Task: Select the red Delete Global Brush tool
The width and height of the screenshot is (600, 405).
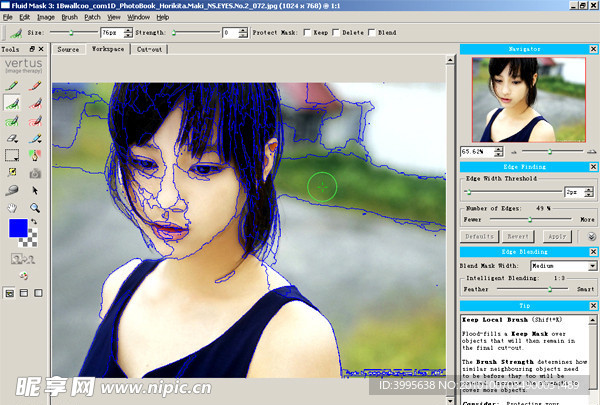Action: tap(35, 121)
